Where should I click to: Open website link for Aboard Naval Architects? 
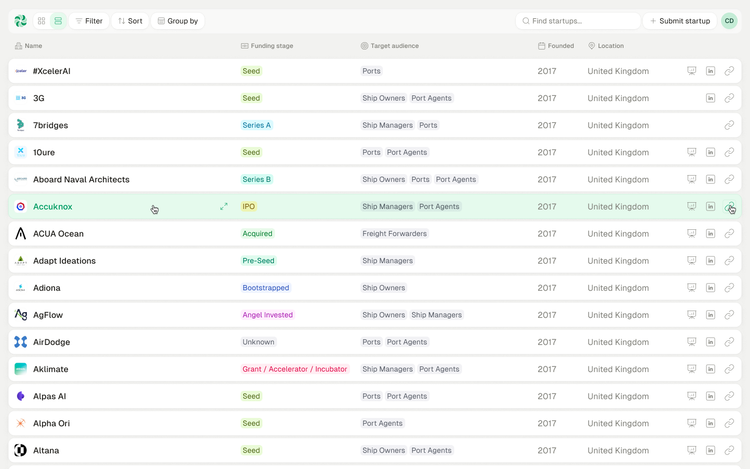pyautogui.click(x=729, y=179)
